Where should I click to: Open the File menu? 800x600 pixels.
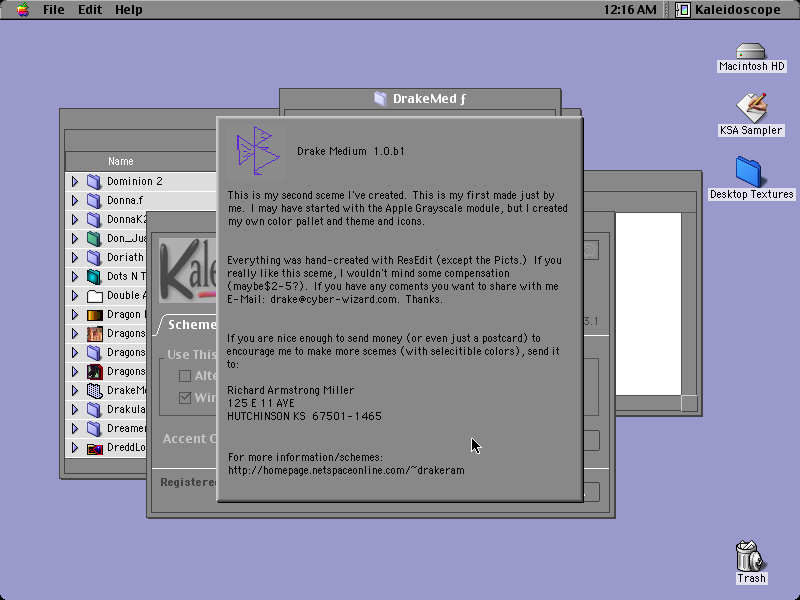[x=54, y=10]
